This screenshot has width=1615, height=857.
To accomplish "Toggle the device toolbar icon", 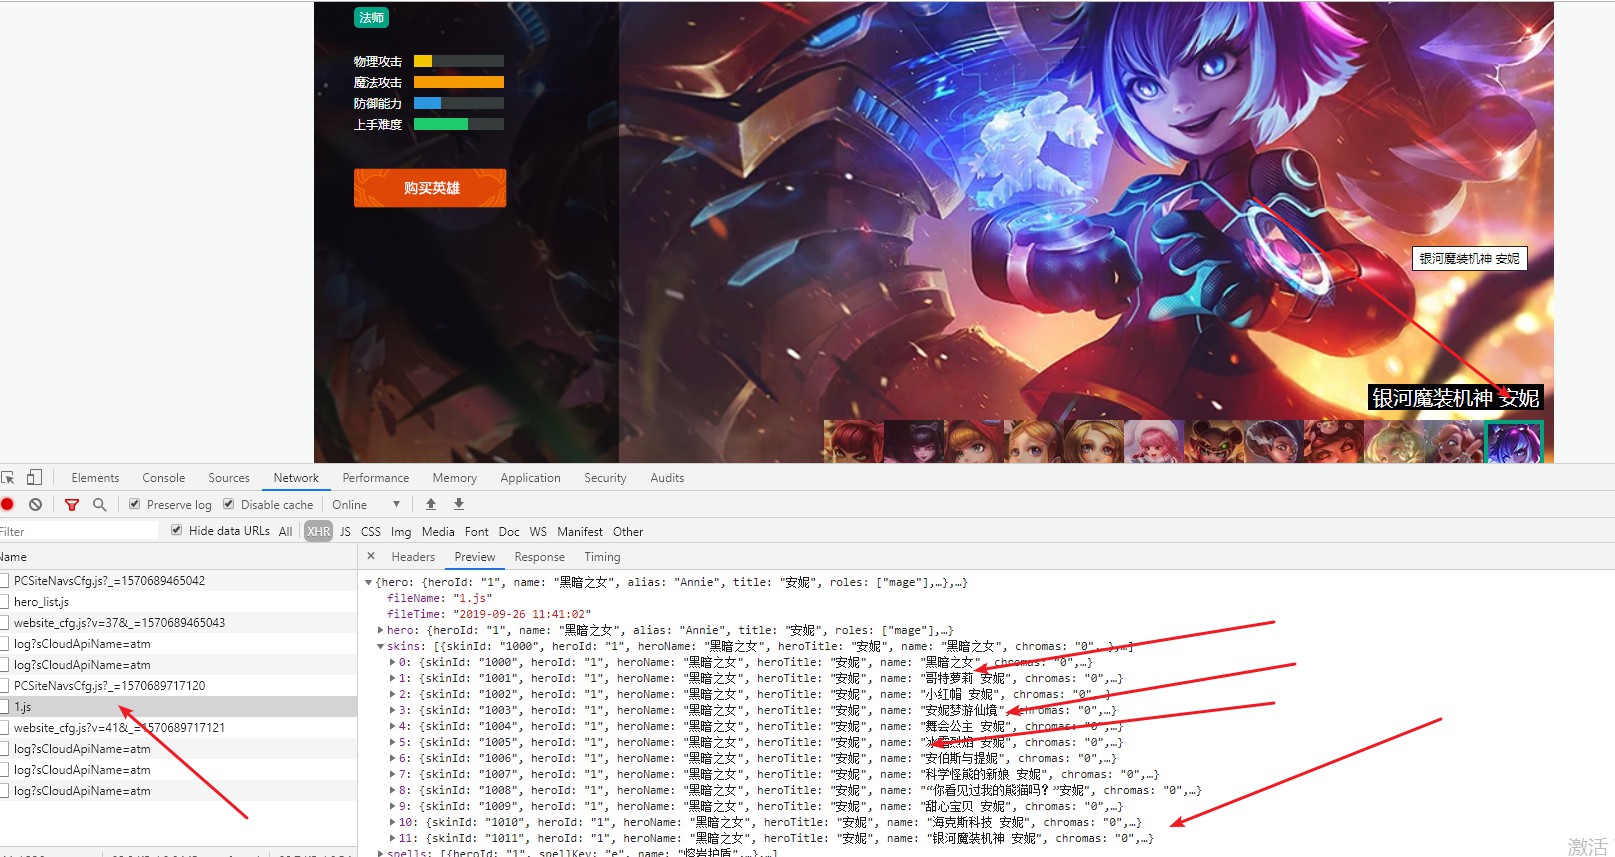I will (34, 478).
